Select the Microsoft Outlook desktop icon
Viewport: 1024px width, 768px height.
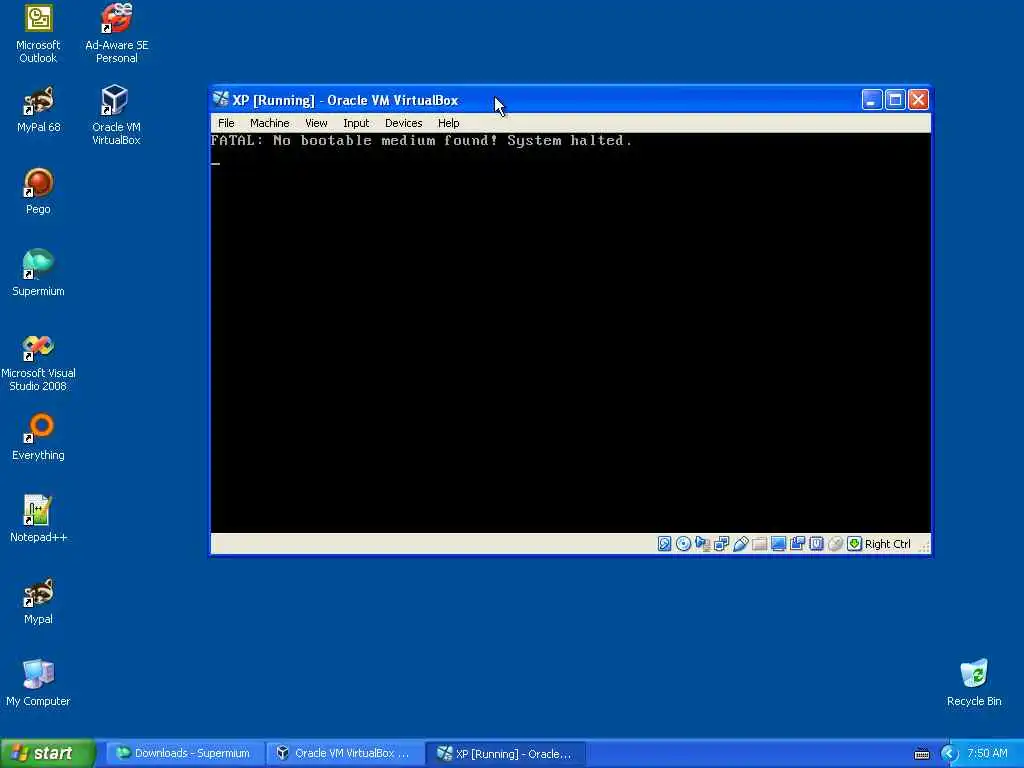(38, 34)
